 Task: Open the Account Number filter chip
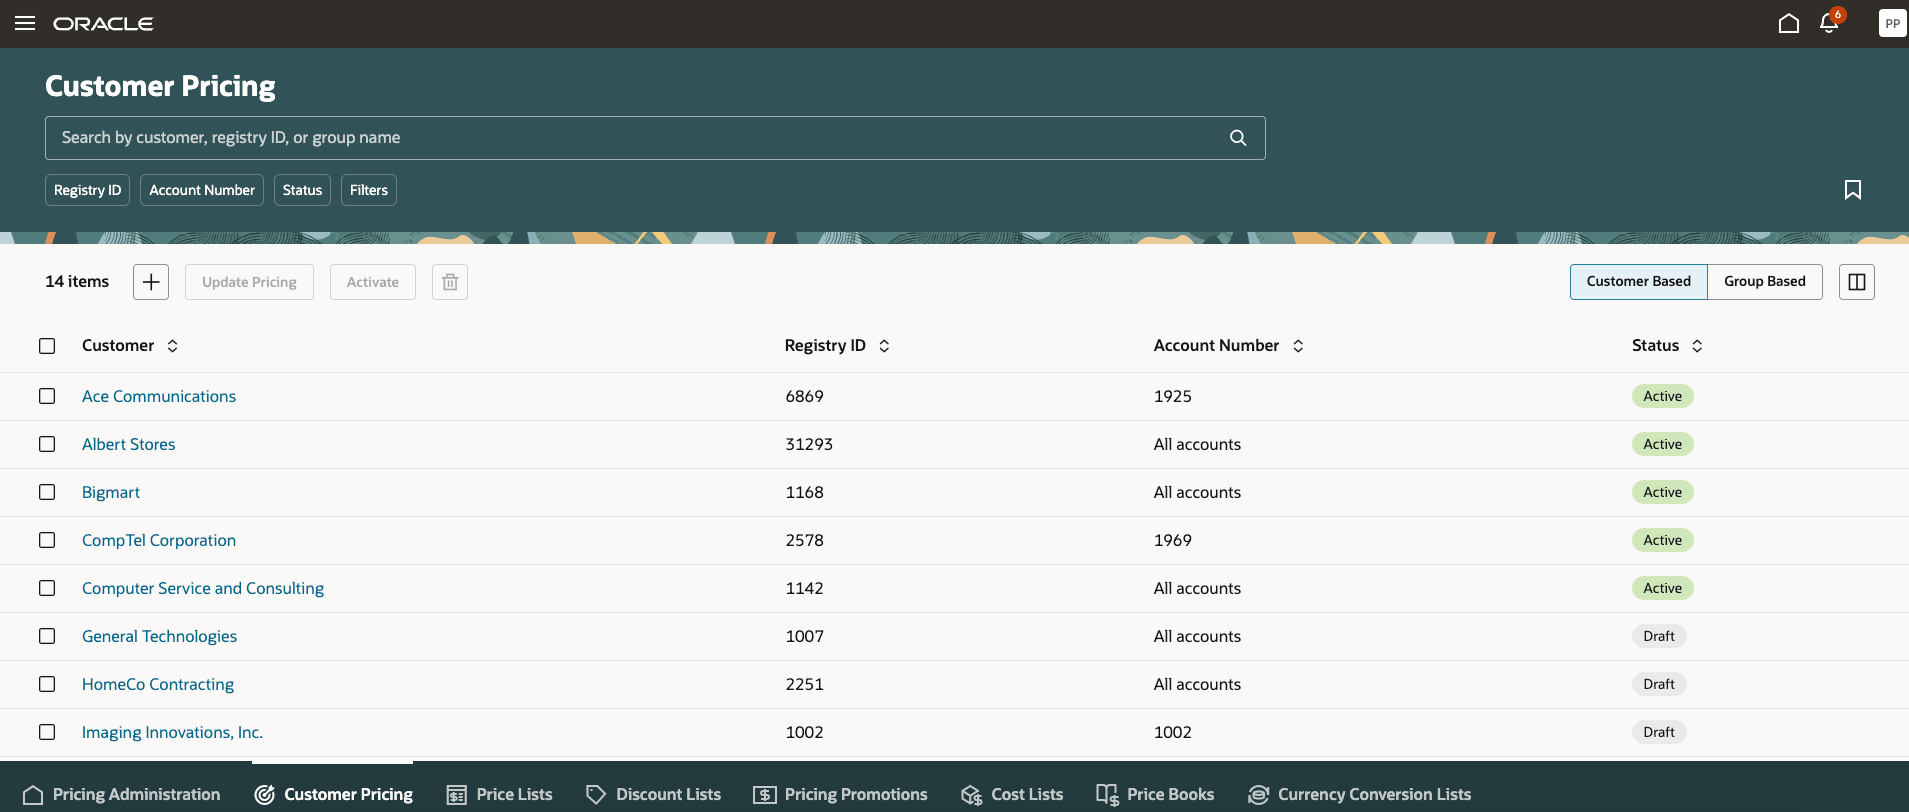(x=202, y=190)
